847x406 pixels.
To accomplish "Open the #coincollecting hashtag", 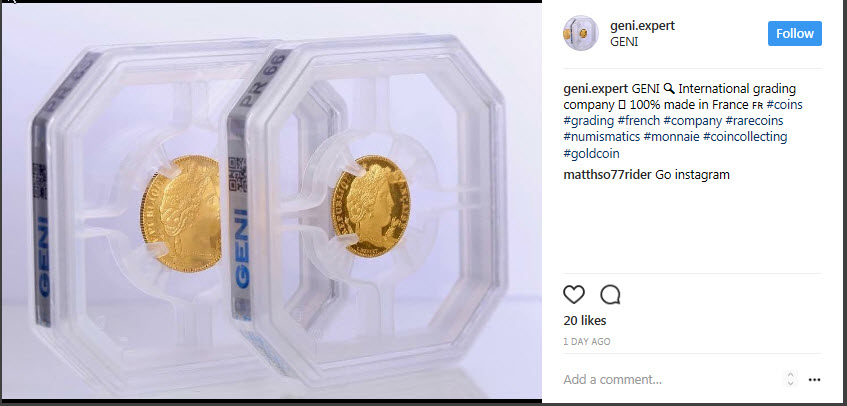I will click(x=745, y=137).
